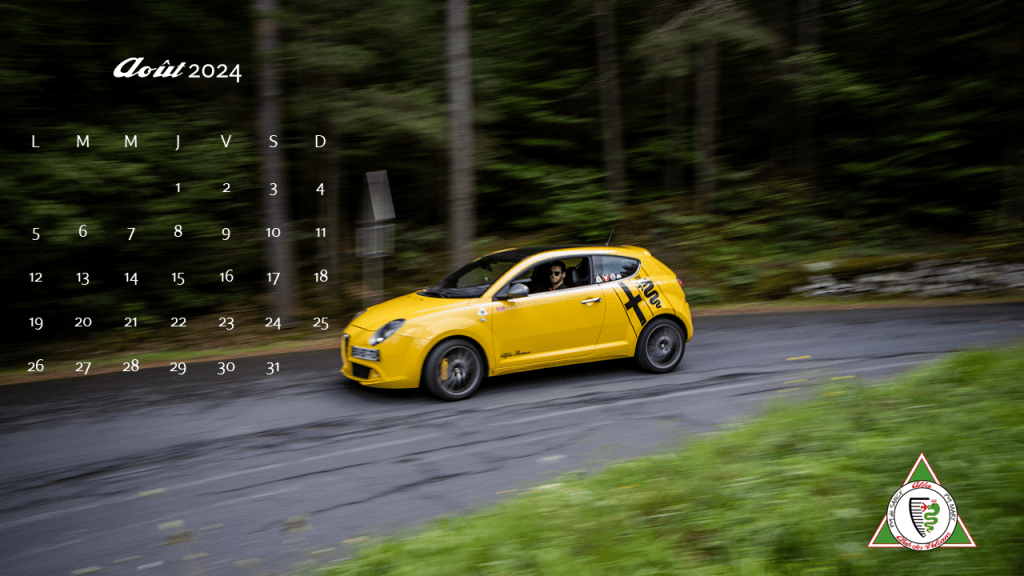1024x576 pixels.
Task: Click the "S" Saturday column header
Action: 273,142
